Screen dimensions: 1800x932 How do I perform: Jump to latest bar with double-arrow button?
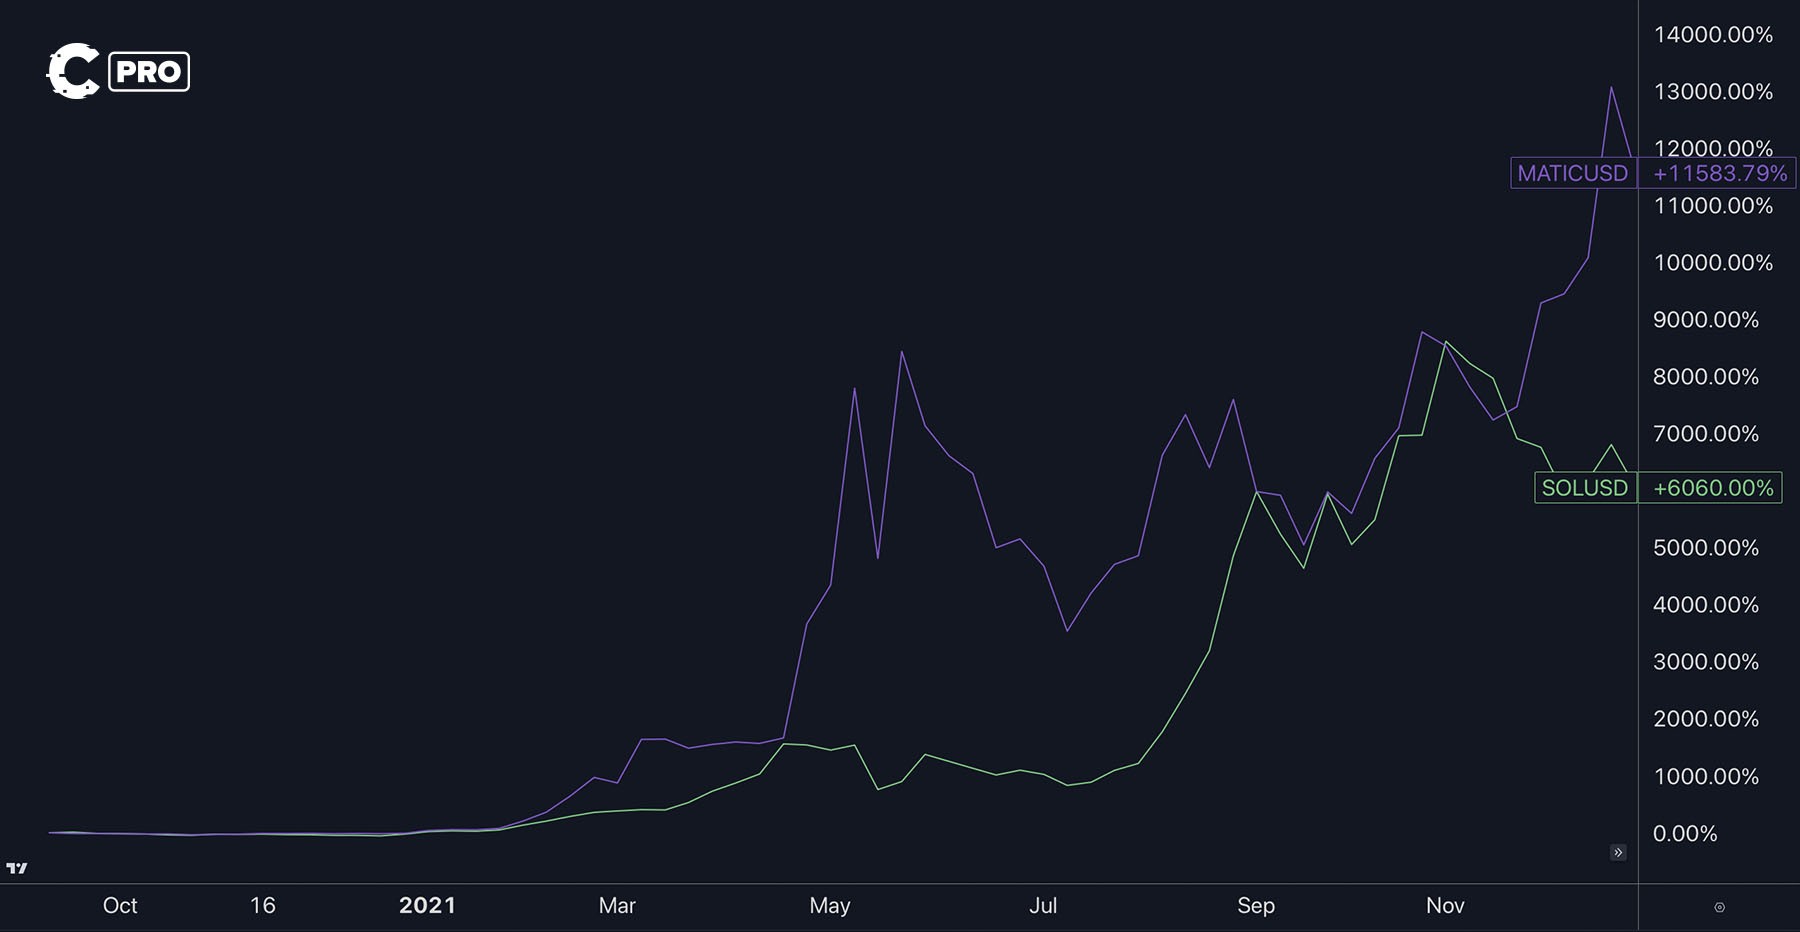click(x=1618, y=852)
